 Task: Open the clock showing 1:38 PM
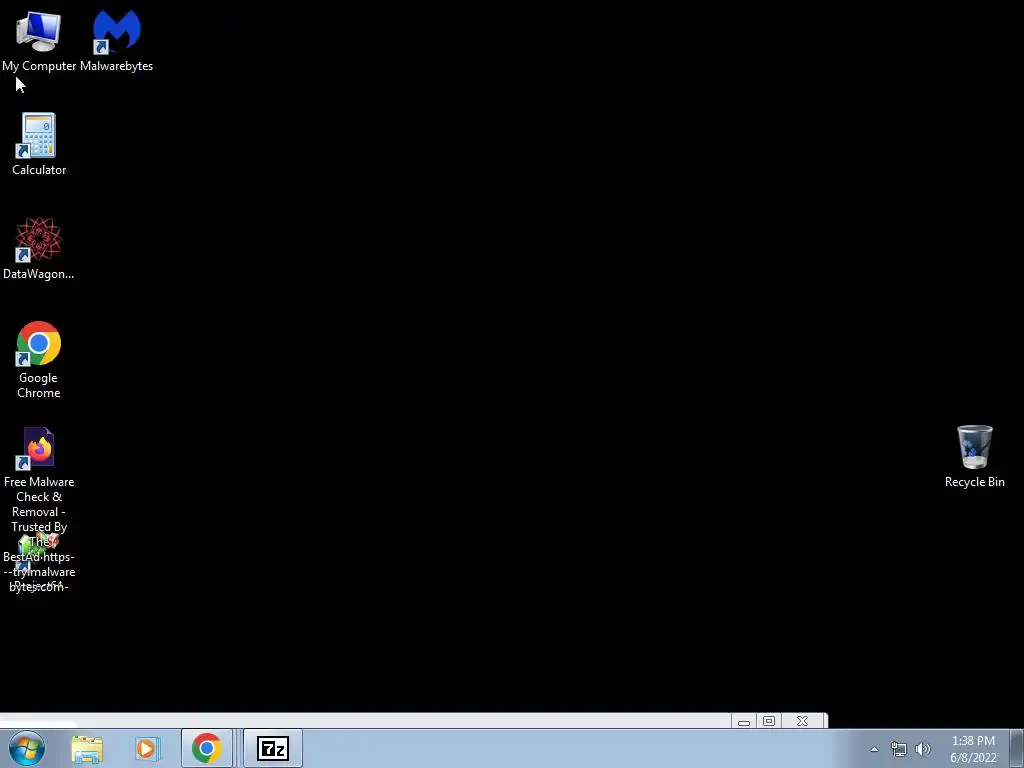tap(973, 749)
